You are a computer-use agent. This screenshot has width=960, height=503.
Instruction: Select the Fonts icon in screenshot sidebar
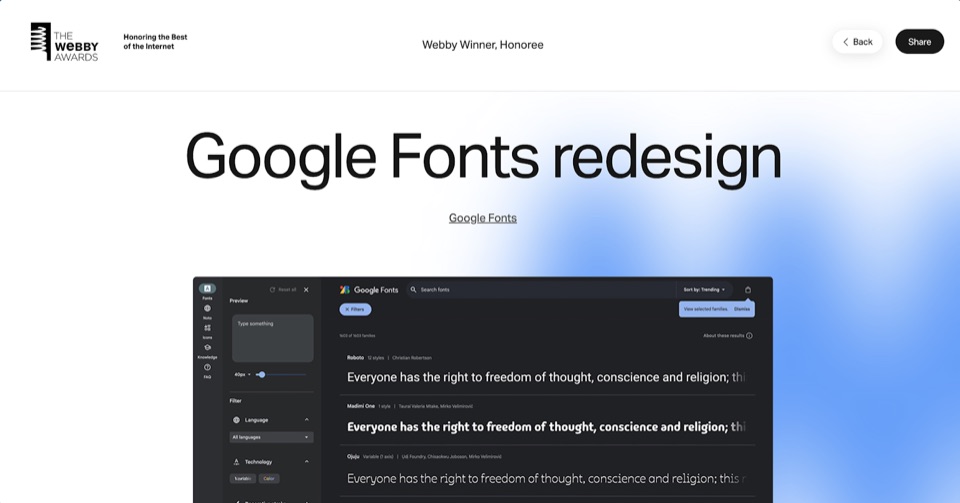click(207, 289)
